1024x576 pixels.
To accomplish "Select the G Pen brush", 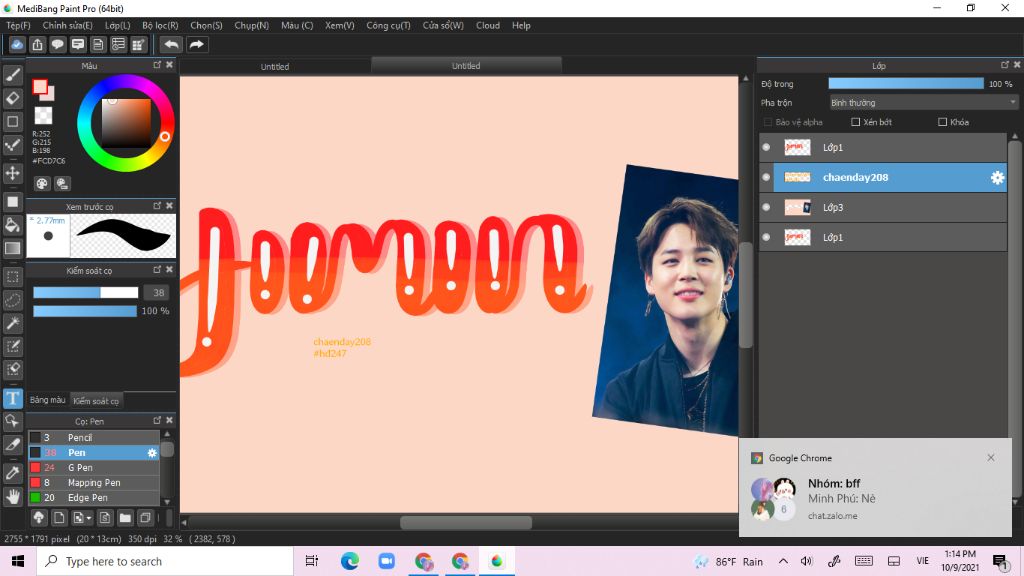I will [94, 468].
